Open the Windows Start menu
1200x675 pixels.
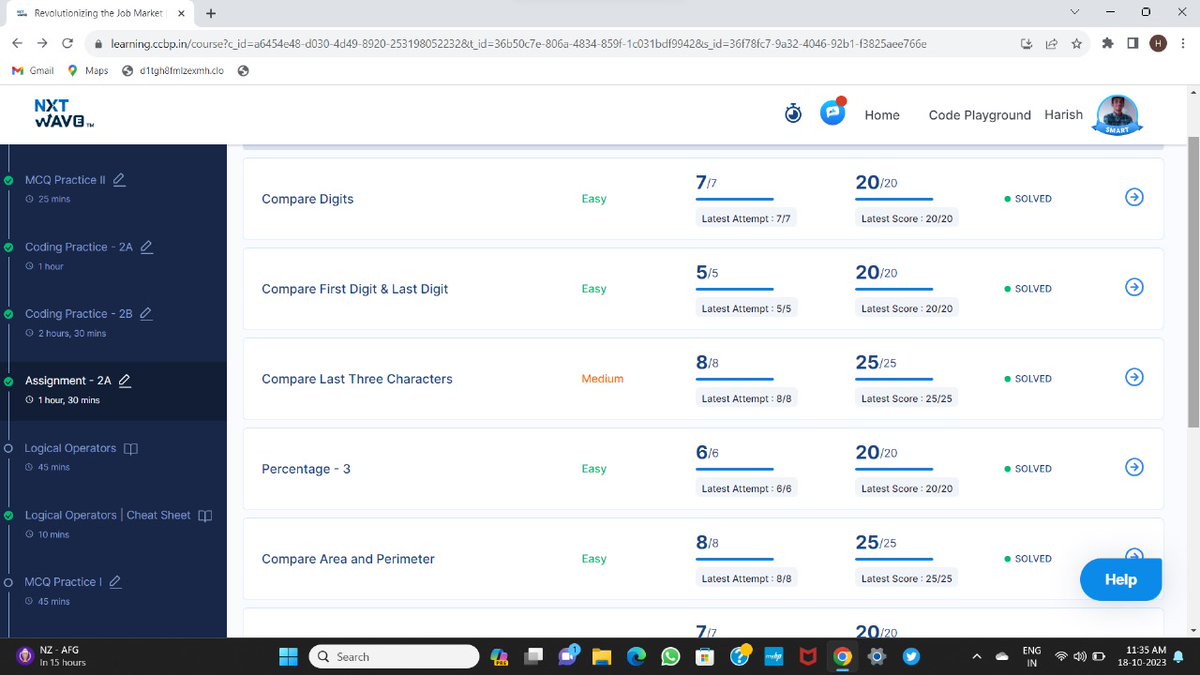[x=288, y=657]
